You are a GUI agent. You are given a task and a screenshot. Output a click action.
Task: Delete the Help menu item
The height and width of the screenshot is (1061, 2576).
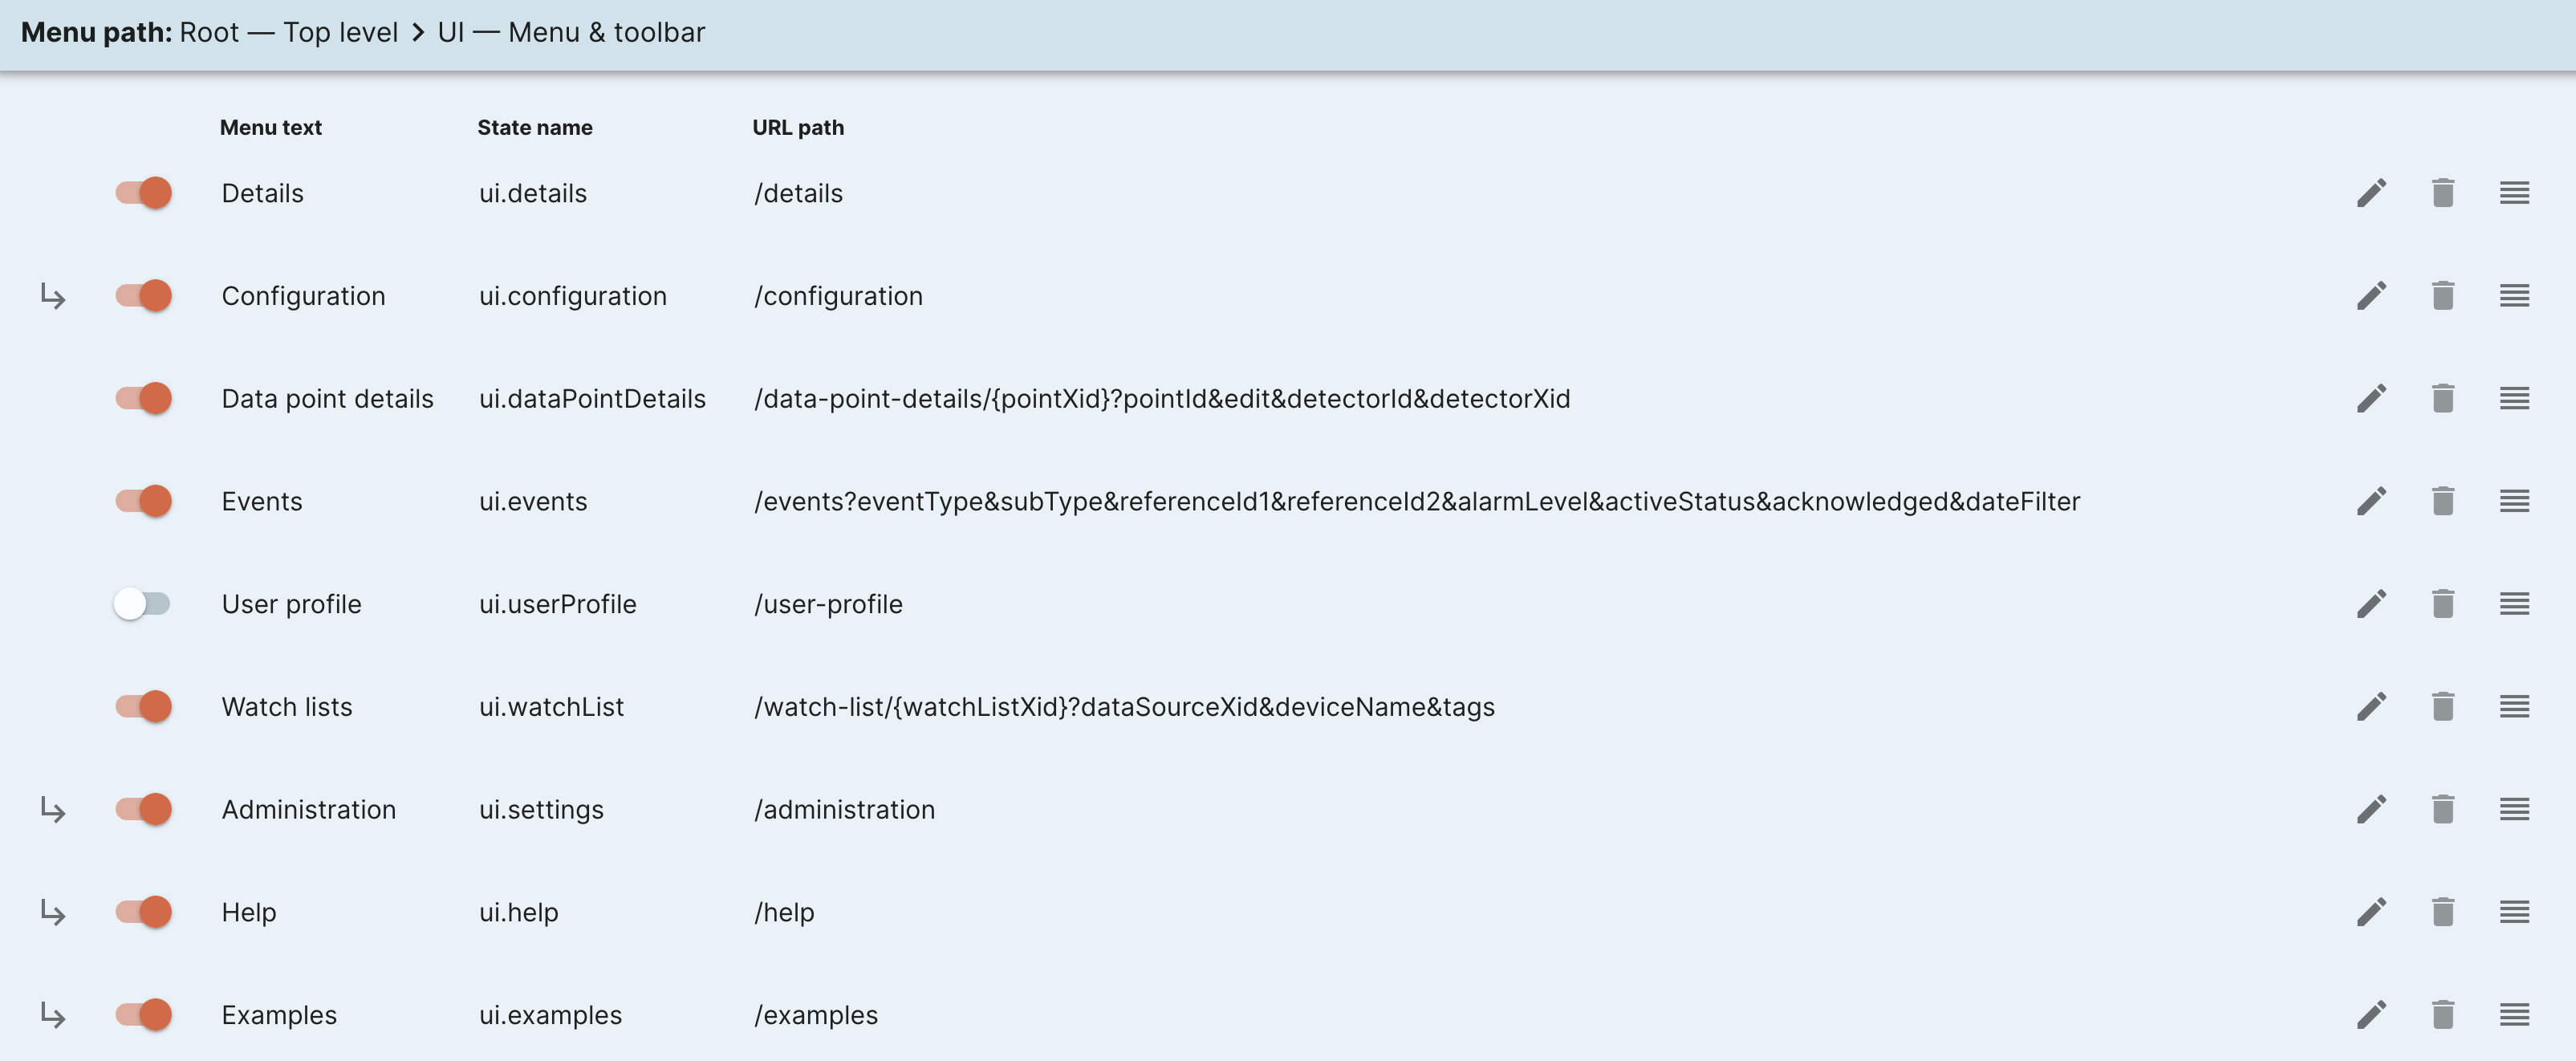pos(2442,912)
